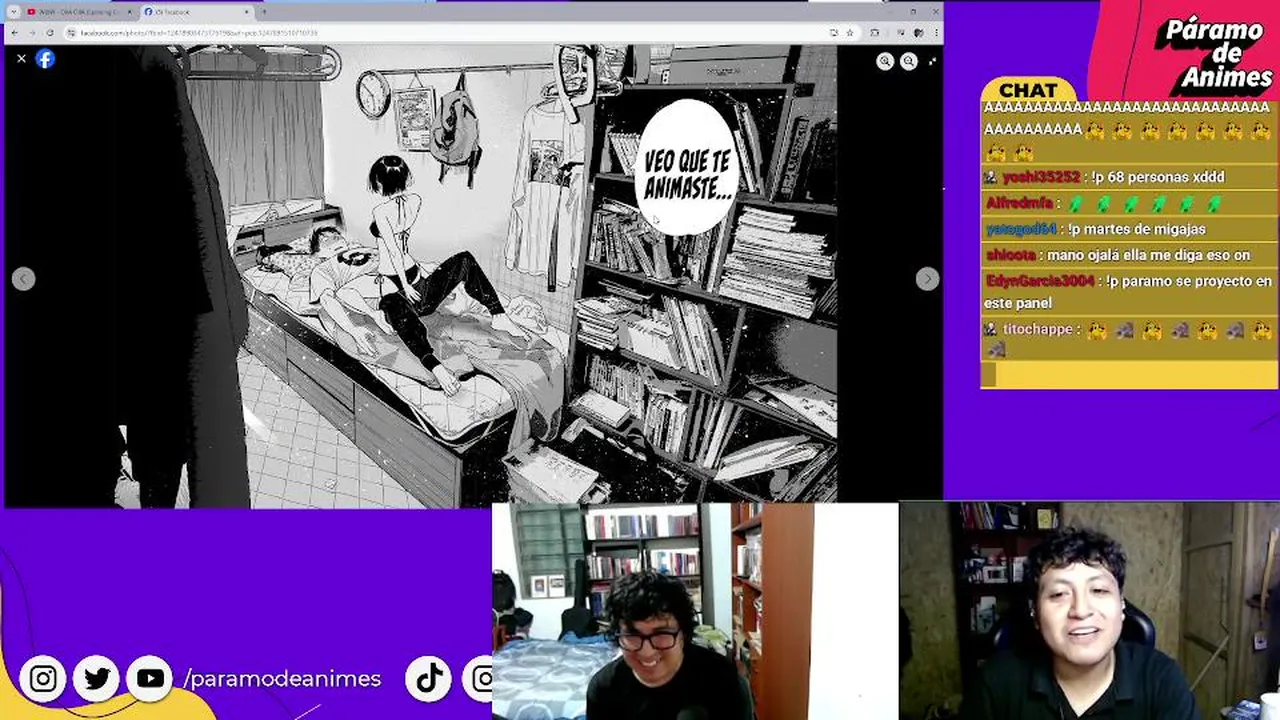Switch to the YouTube browser tab
Viewport: 1280px width, 720px height.
pos(79,11)
